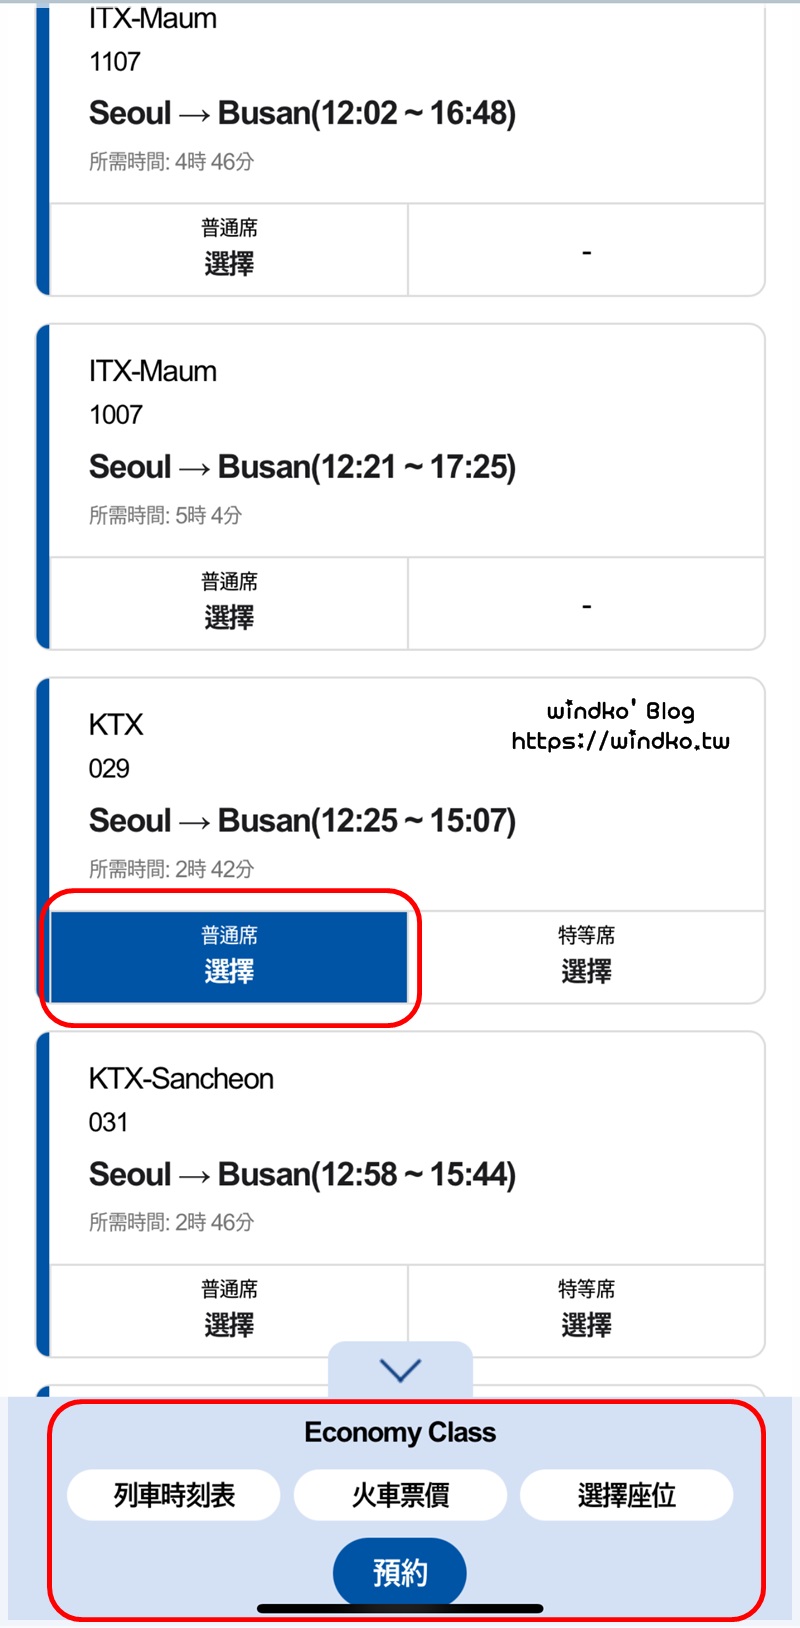Tap the home indicator bar at bottom
This screenshot has width=800, height=1628.
click(x=400, y=1609)
